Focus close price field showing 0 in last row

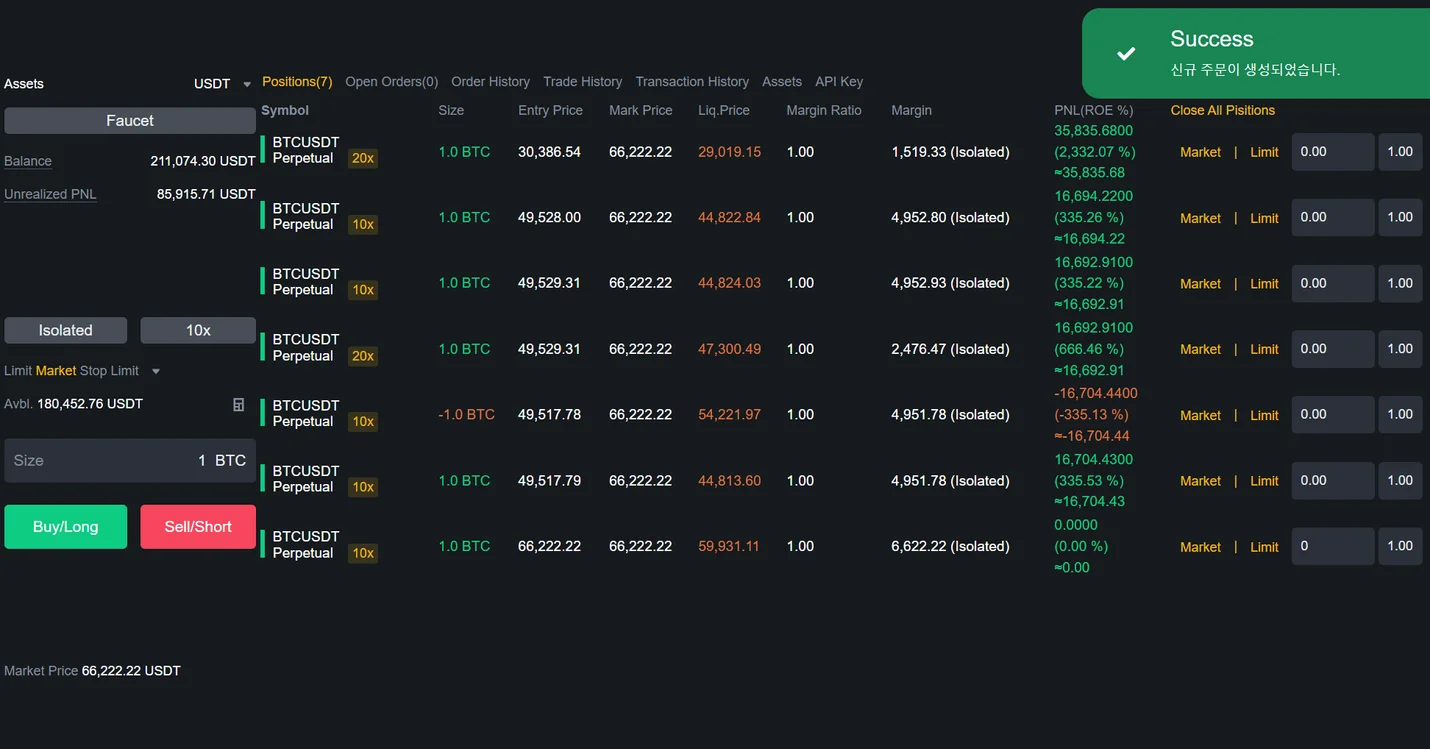click(x=1333, y=547)
